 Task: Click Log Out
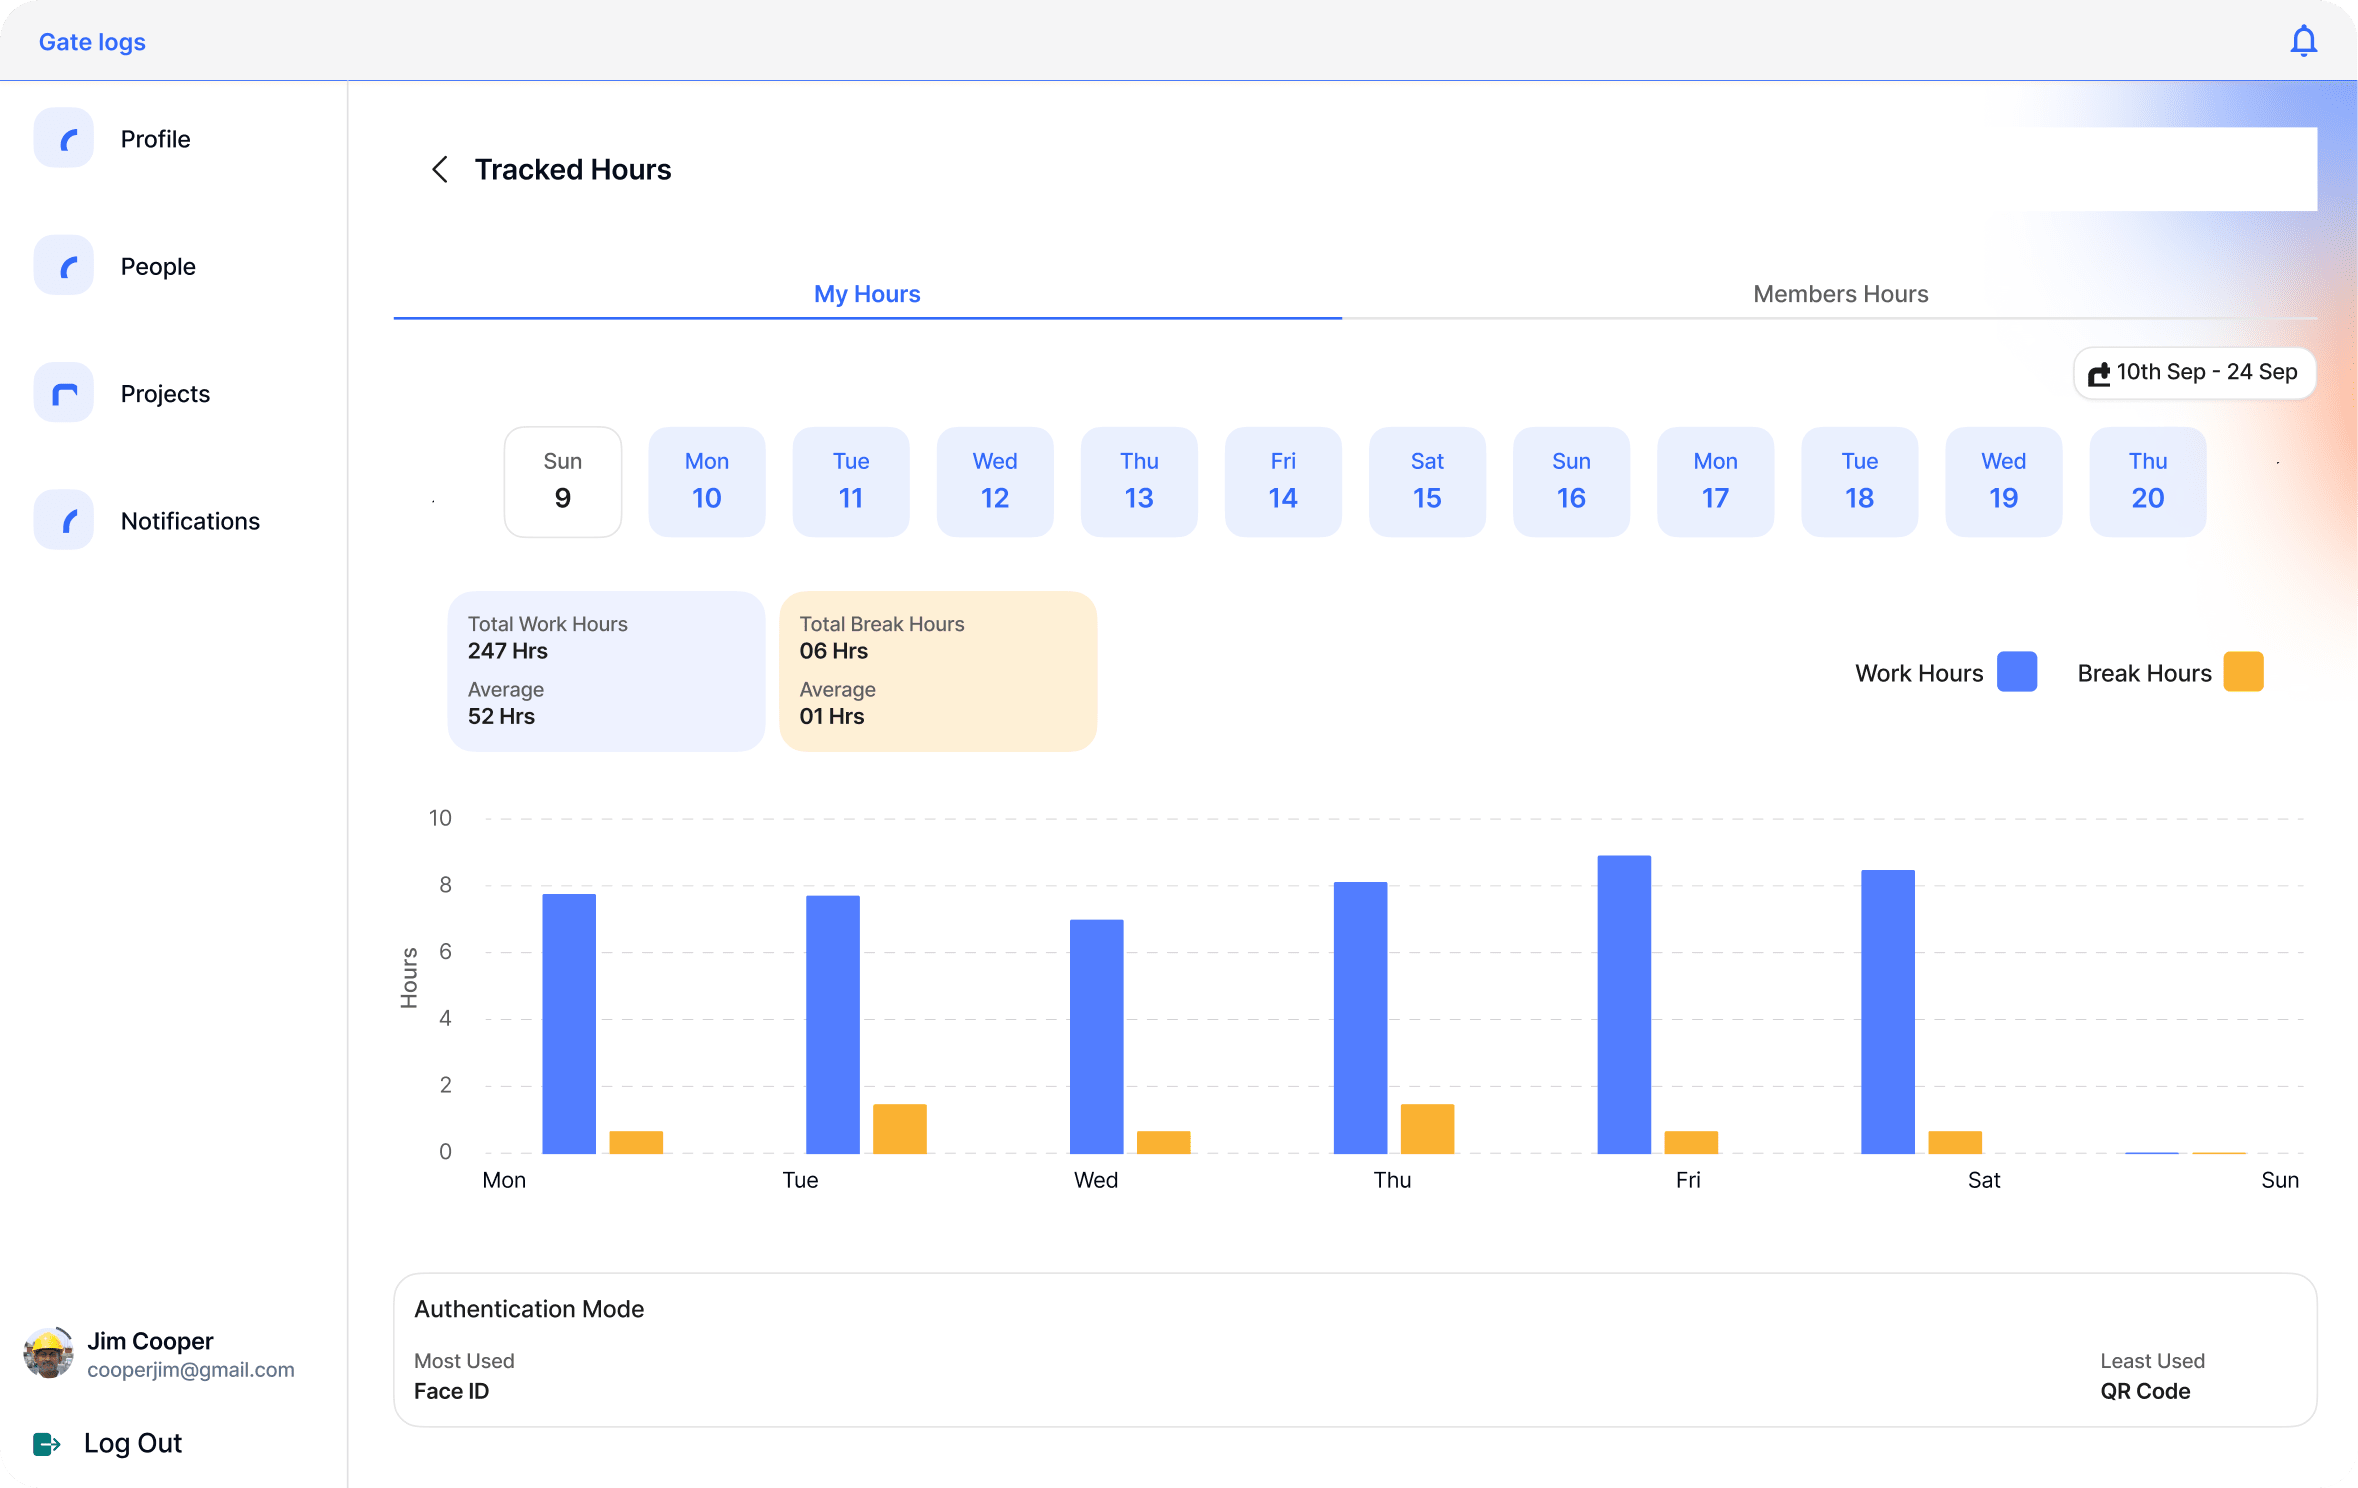click(x=131, y=1443)
